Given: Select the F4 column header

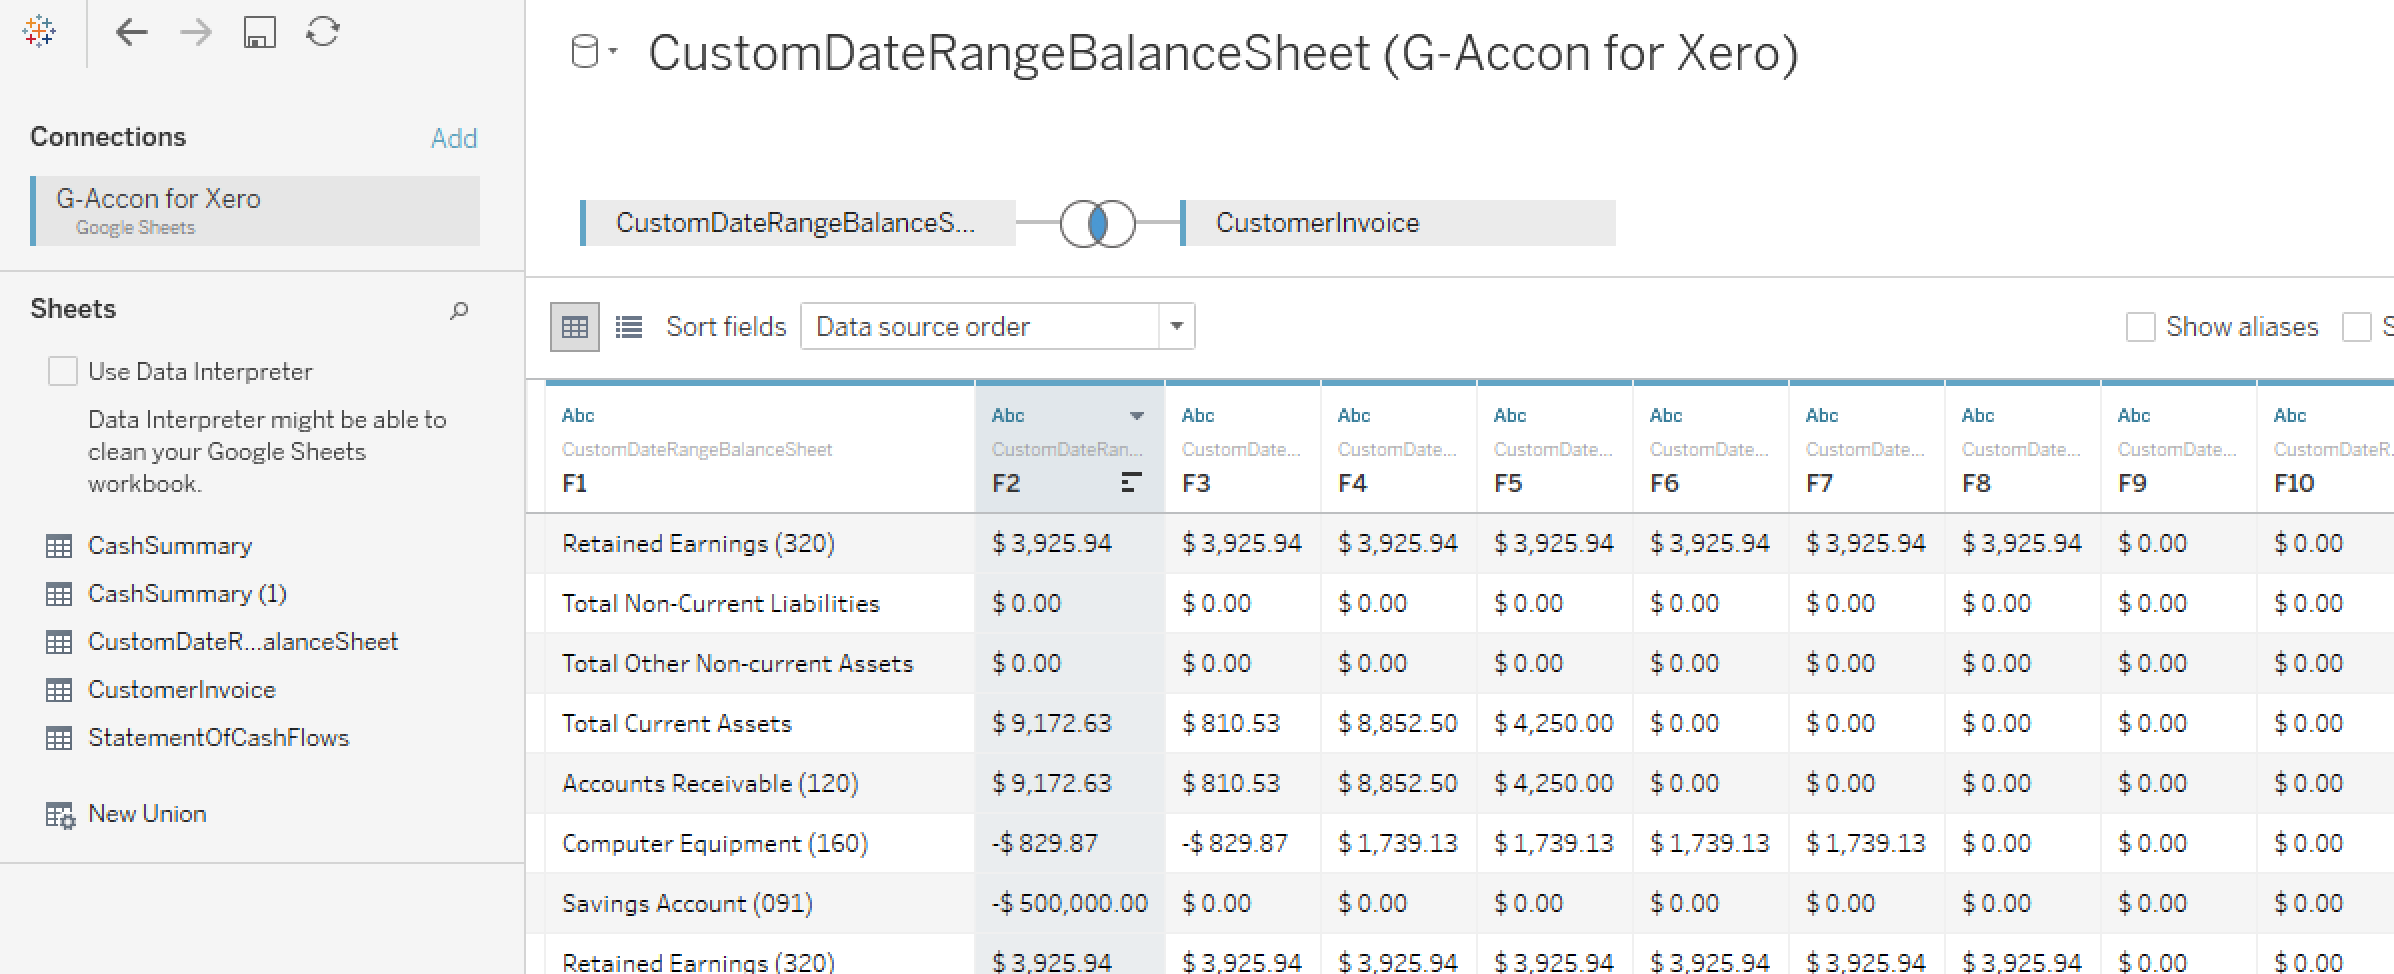Looking at the screenshot, I should click(1399, 448).
